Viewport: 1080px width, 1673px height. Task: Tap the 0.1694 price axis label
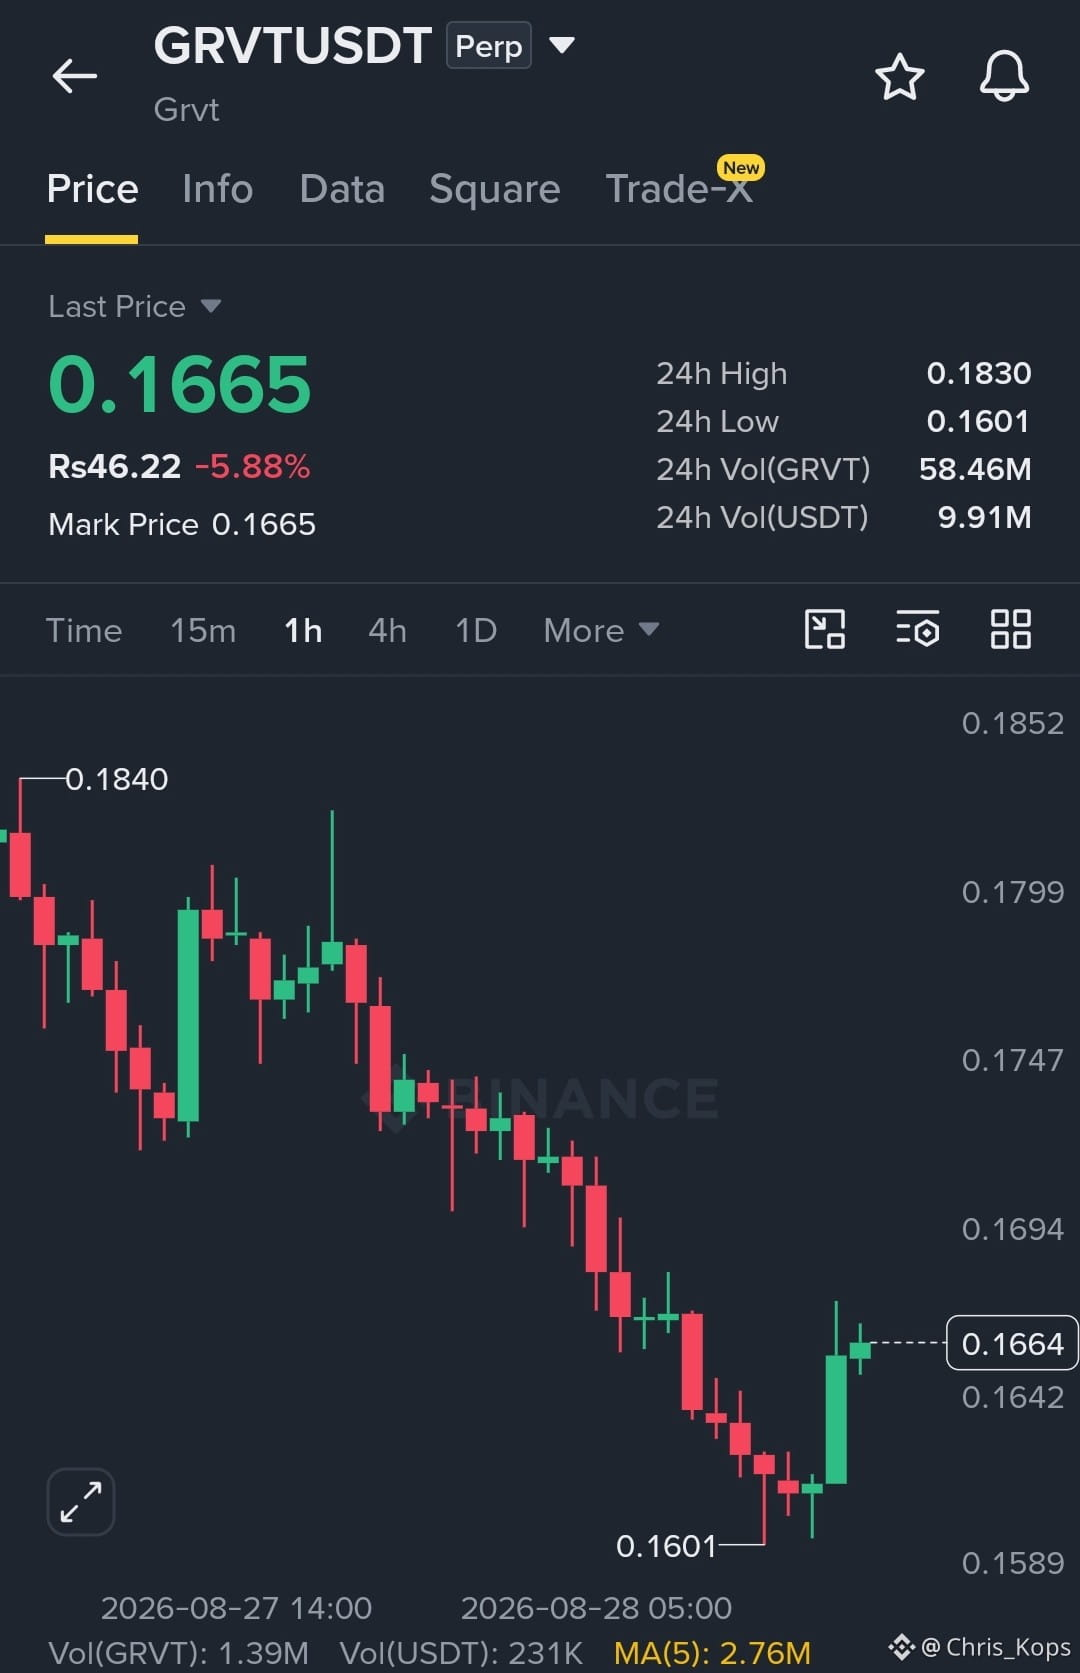coord(1012,1228)
